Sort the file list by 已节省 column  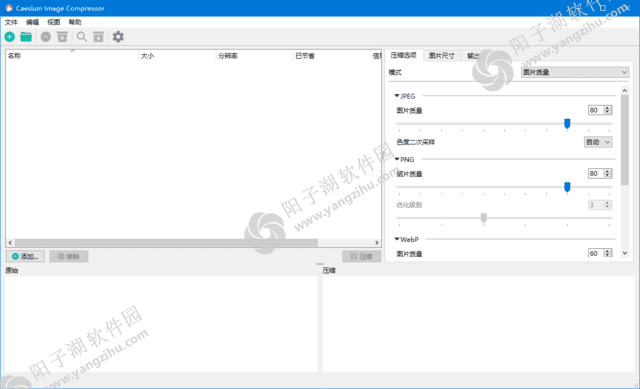tap(331, 56)
